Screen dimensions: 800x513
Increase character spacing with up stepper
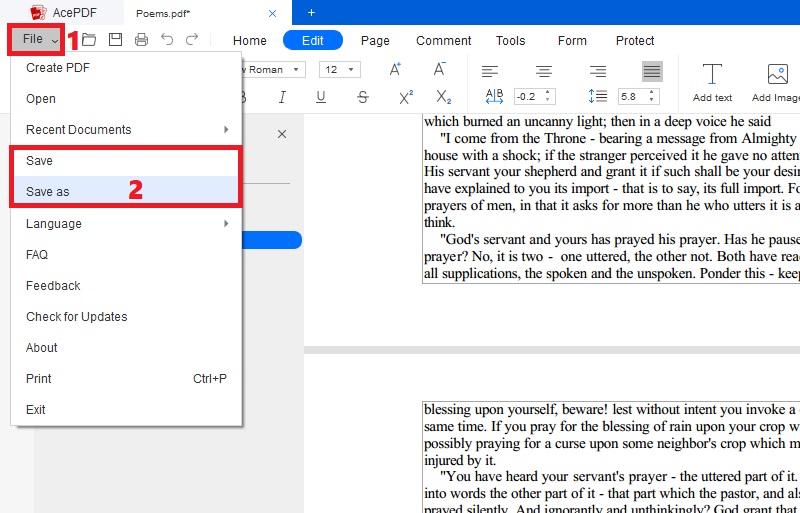click(548, 93)
